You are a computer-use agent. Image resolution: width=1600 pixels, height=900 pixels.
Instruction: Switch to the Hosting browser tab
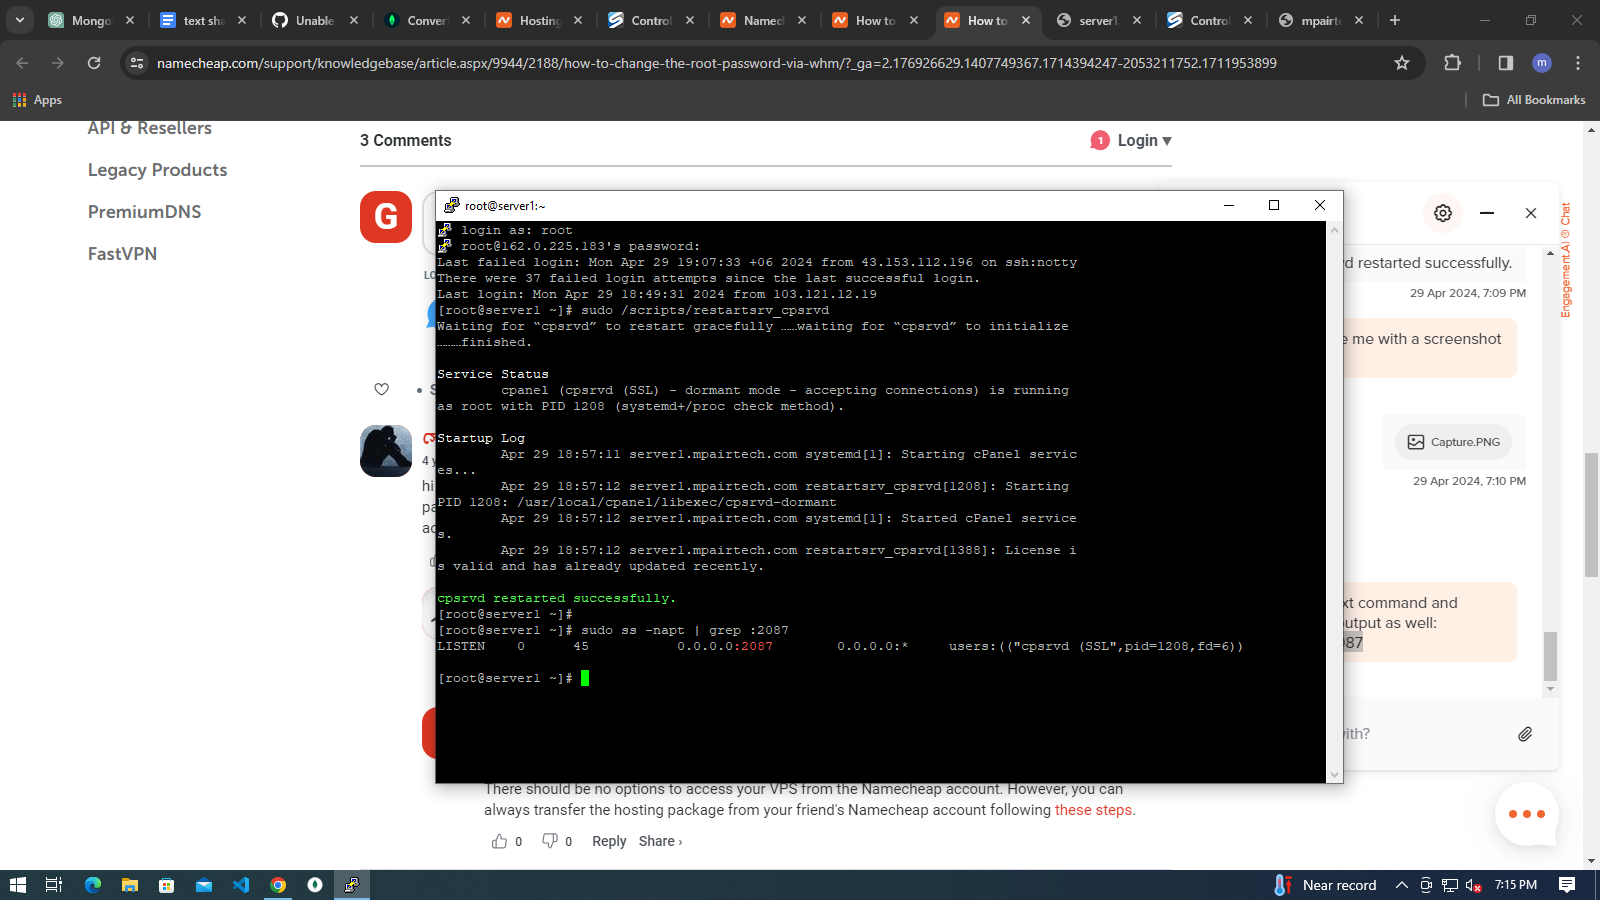(x=538, y=20)
